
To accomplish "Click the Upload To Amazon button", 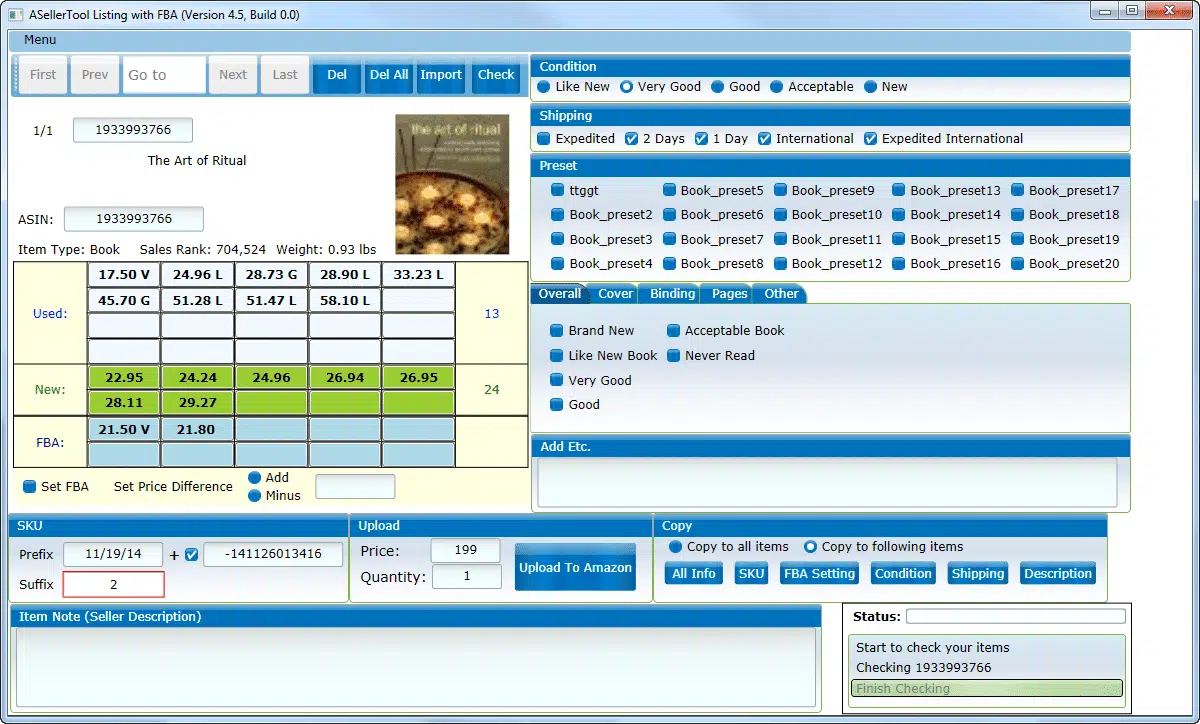I will click(x=575, y=567).
